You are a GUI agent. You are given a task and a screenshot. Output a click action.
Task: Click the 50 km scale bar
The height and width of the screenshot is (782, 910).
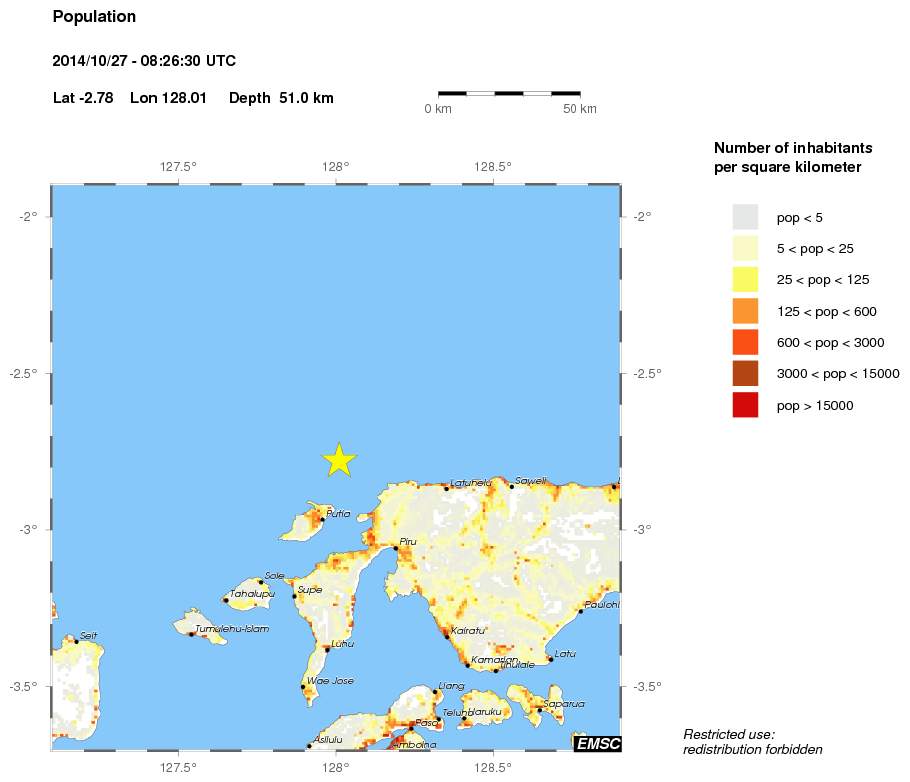coord(509,93)
